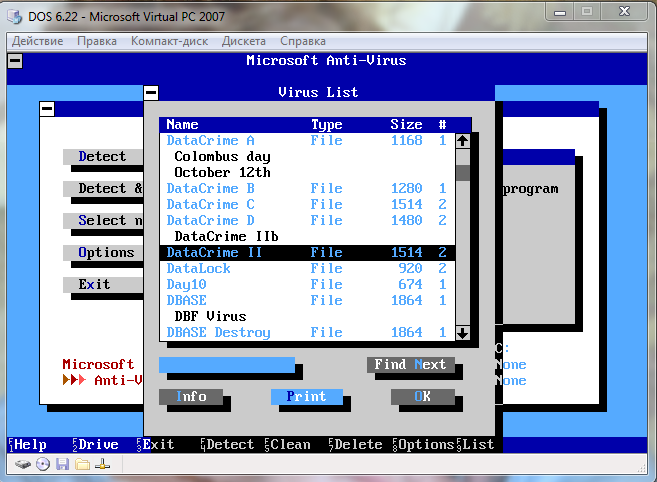
Task: Click F8 Options in the function key bar
Action: 424,445
